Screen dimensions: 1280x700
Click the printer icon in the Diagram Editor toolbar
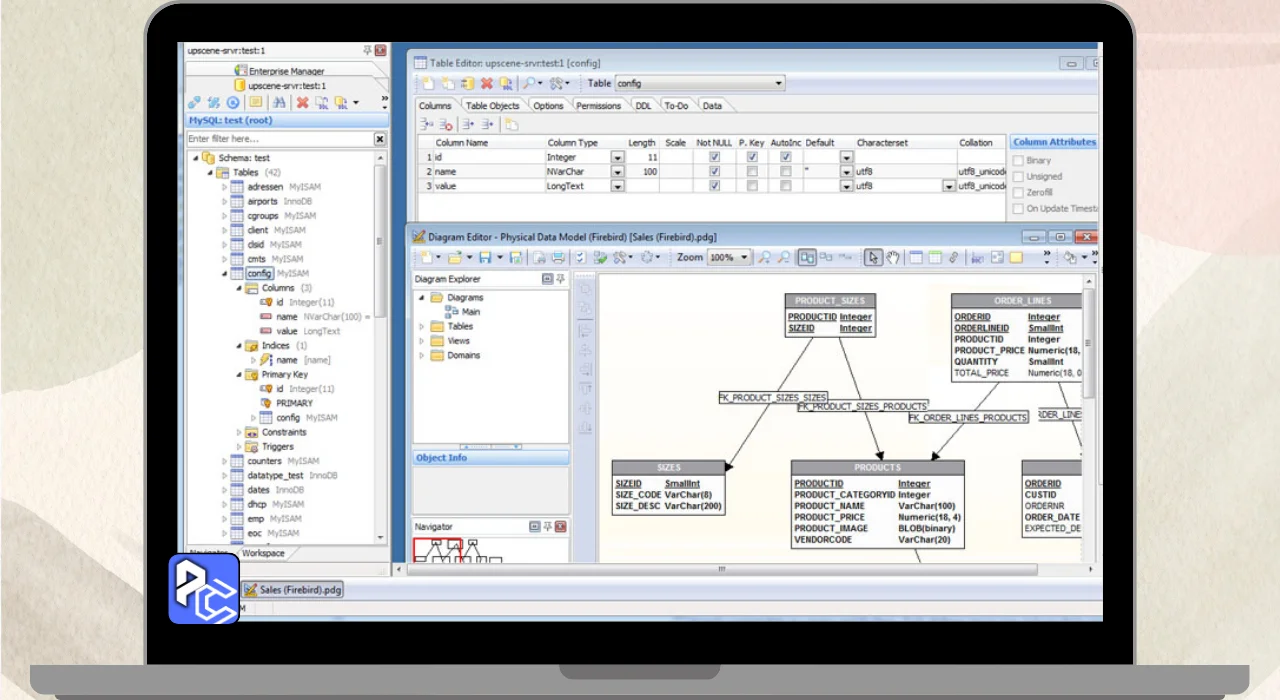pyautogui.click(x=557, y=258)
